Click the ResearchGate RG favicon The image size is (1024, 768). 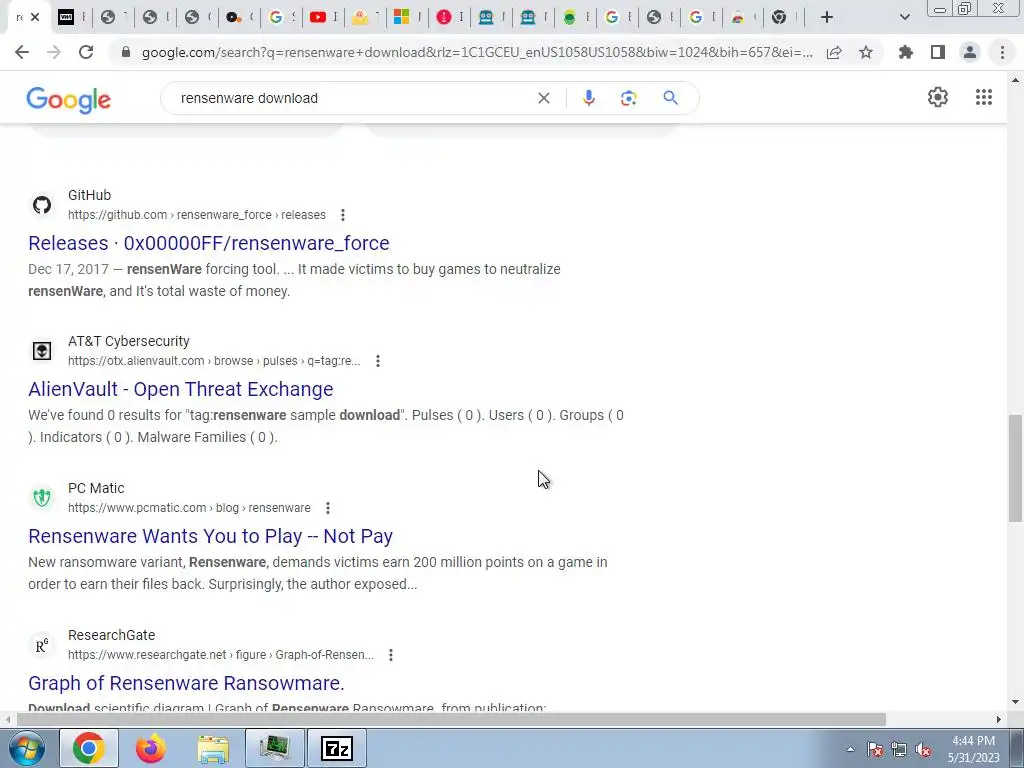42,645
